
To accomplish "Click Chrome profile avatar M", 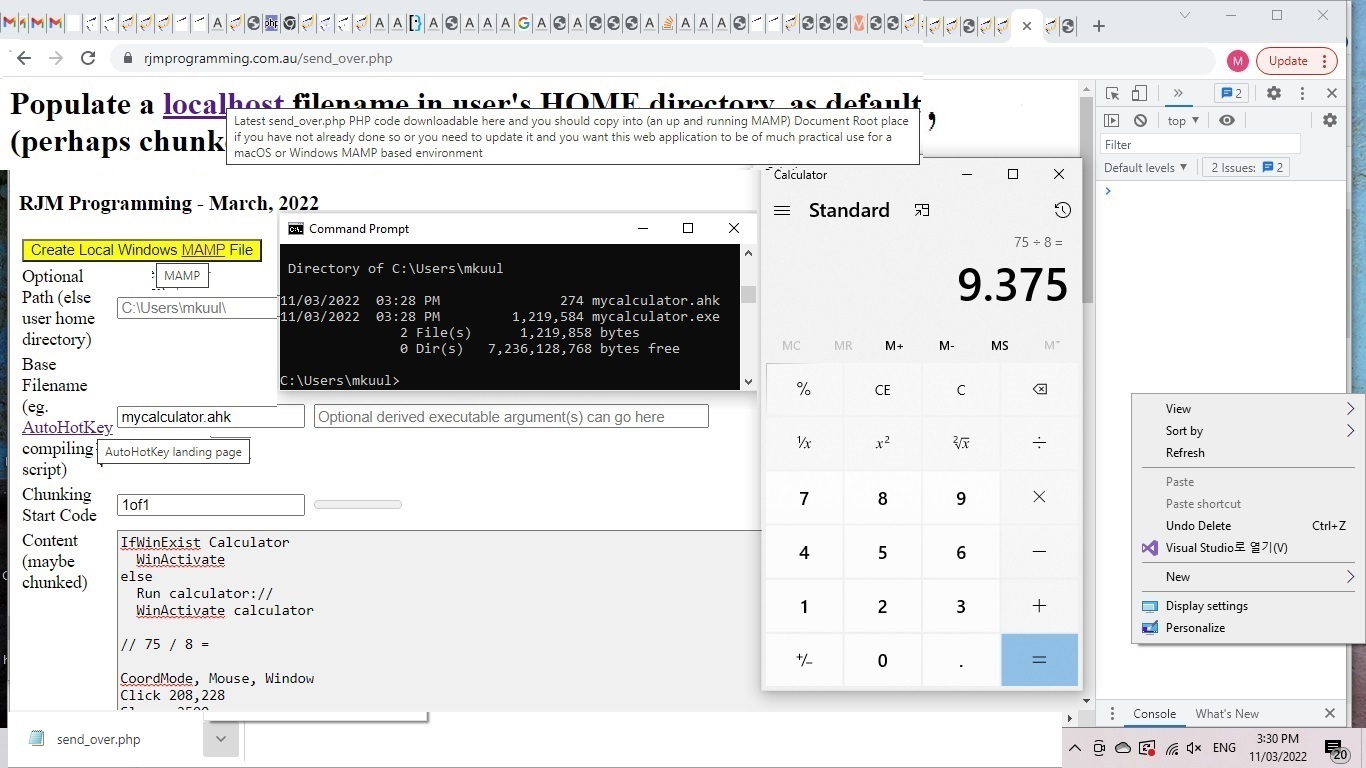I will [x=1238, y=61].
